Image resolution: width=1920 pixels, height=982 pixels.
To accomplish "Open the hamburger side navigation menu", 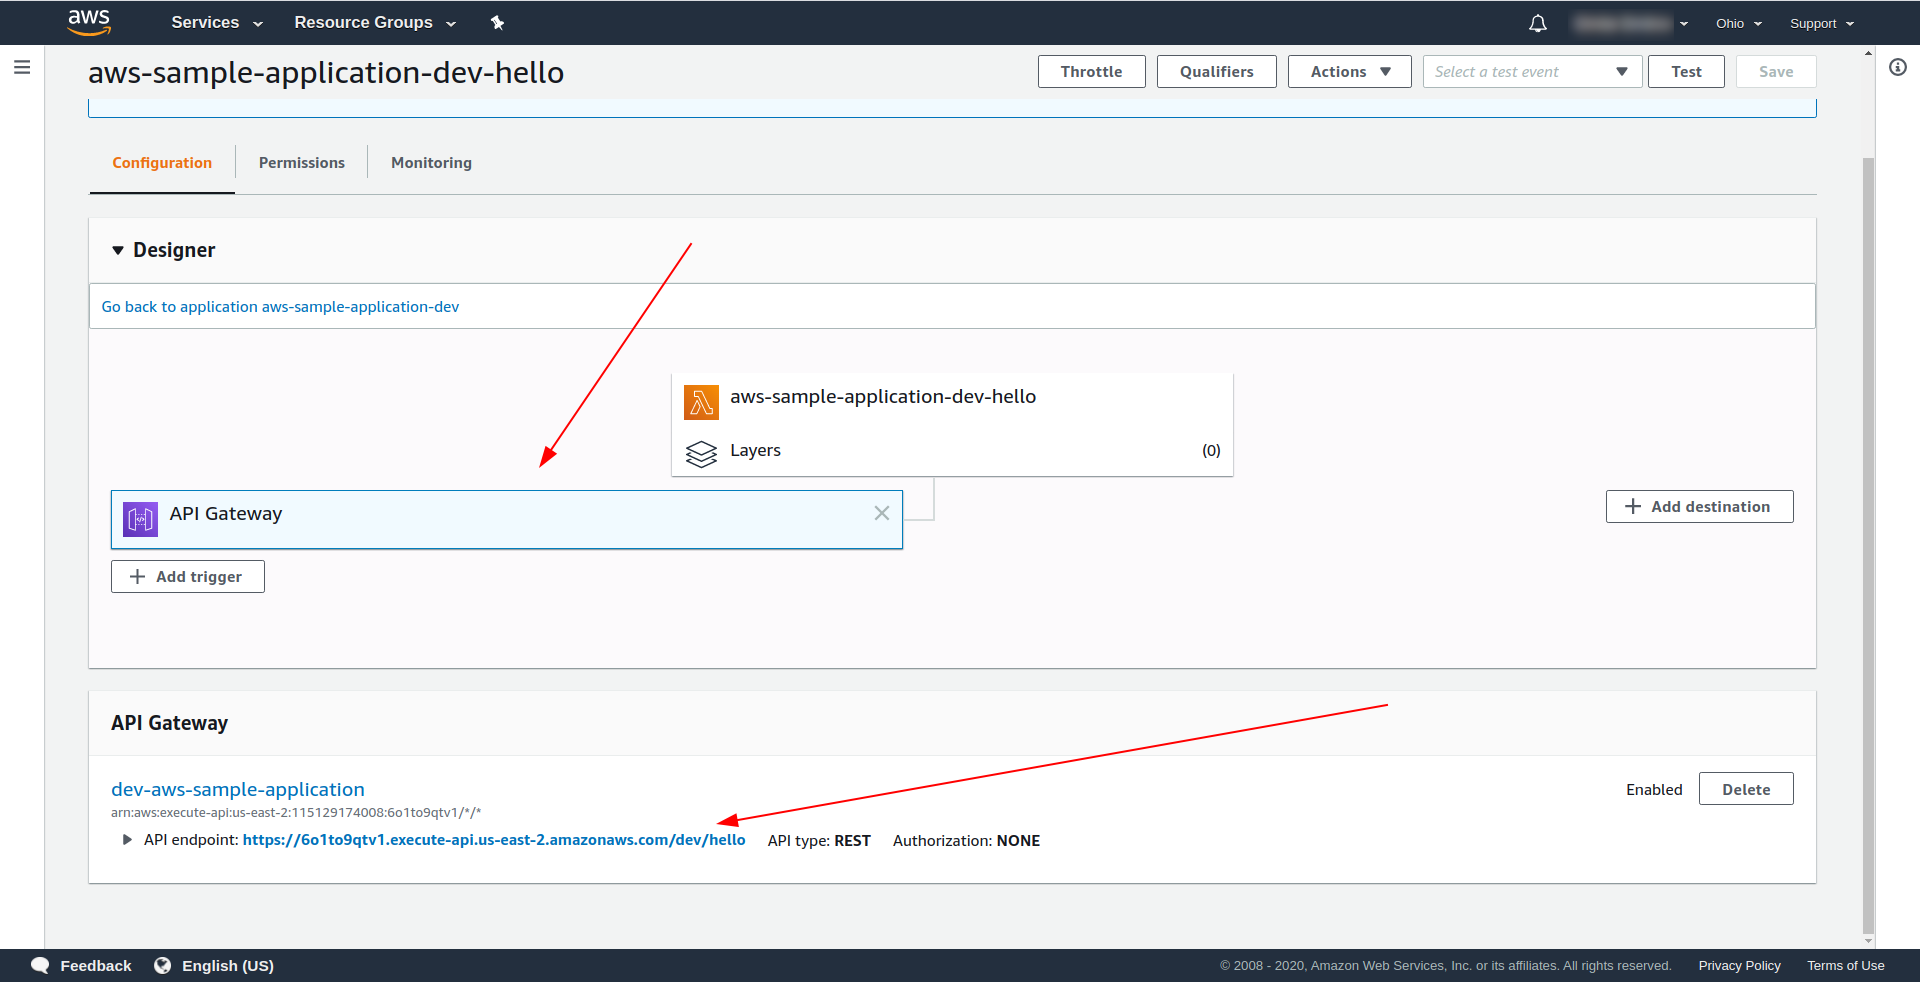I will pos(22,67).
